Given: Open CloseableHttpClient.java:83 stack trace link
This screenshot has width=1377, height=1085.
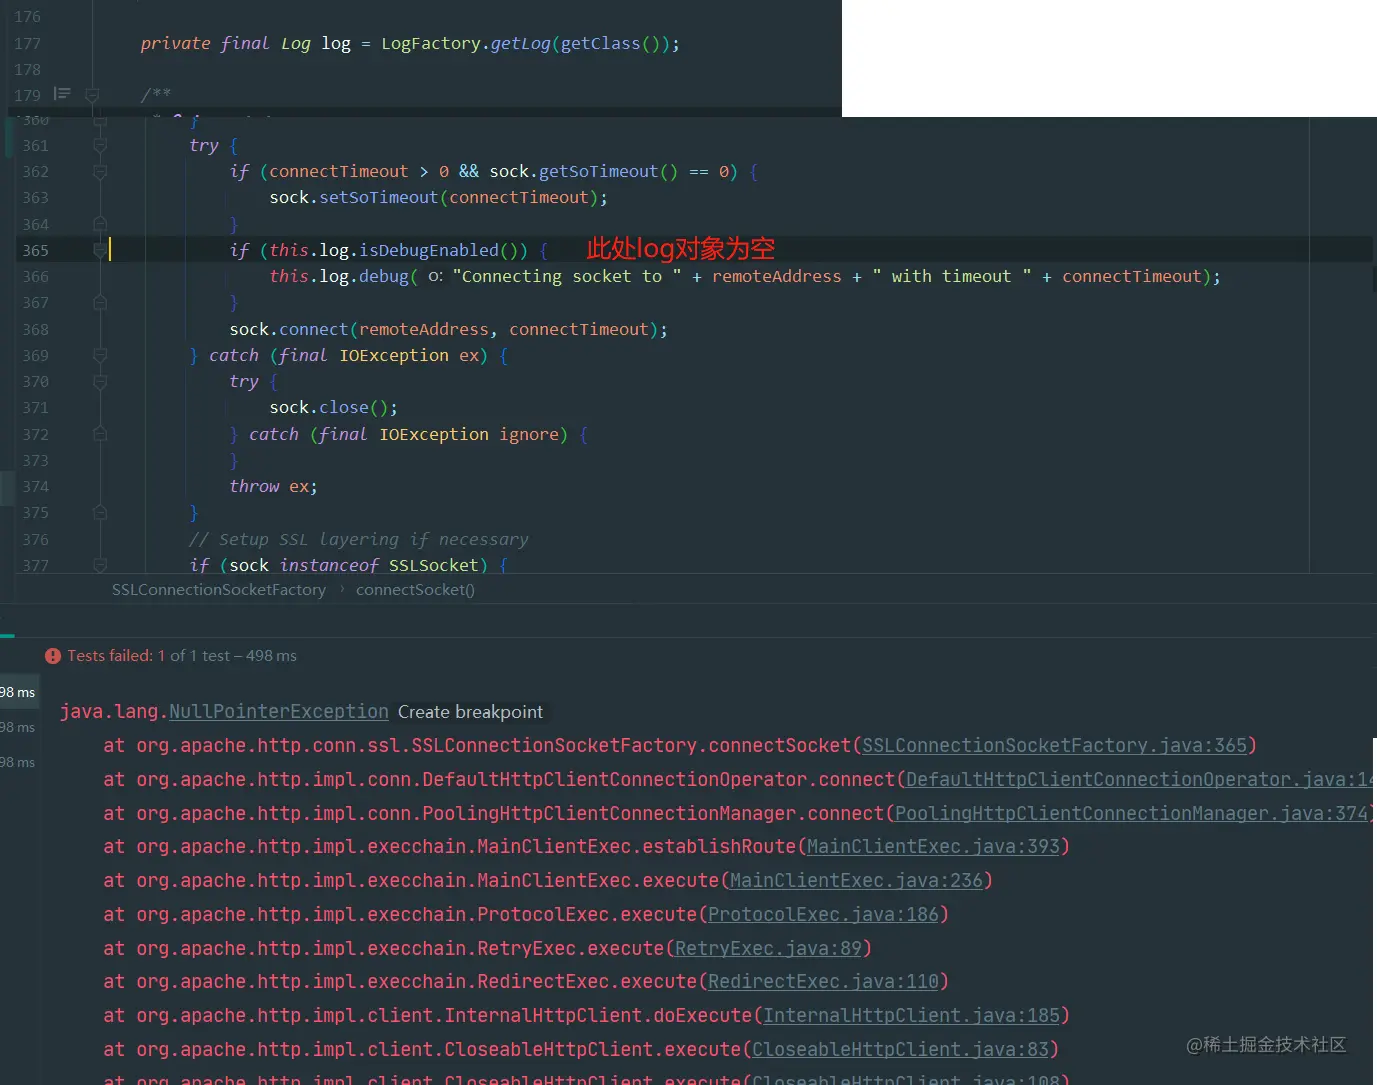Looking at the screenshot, I should 900,1049.
